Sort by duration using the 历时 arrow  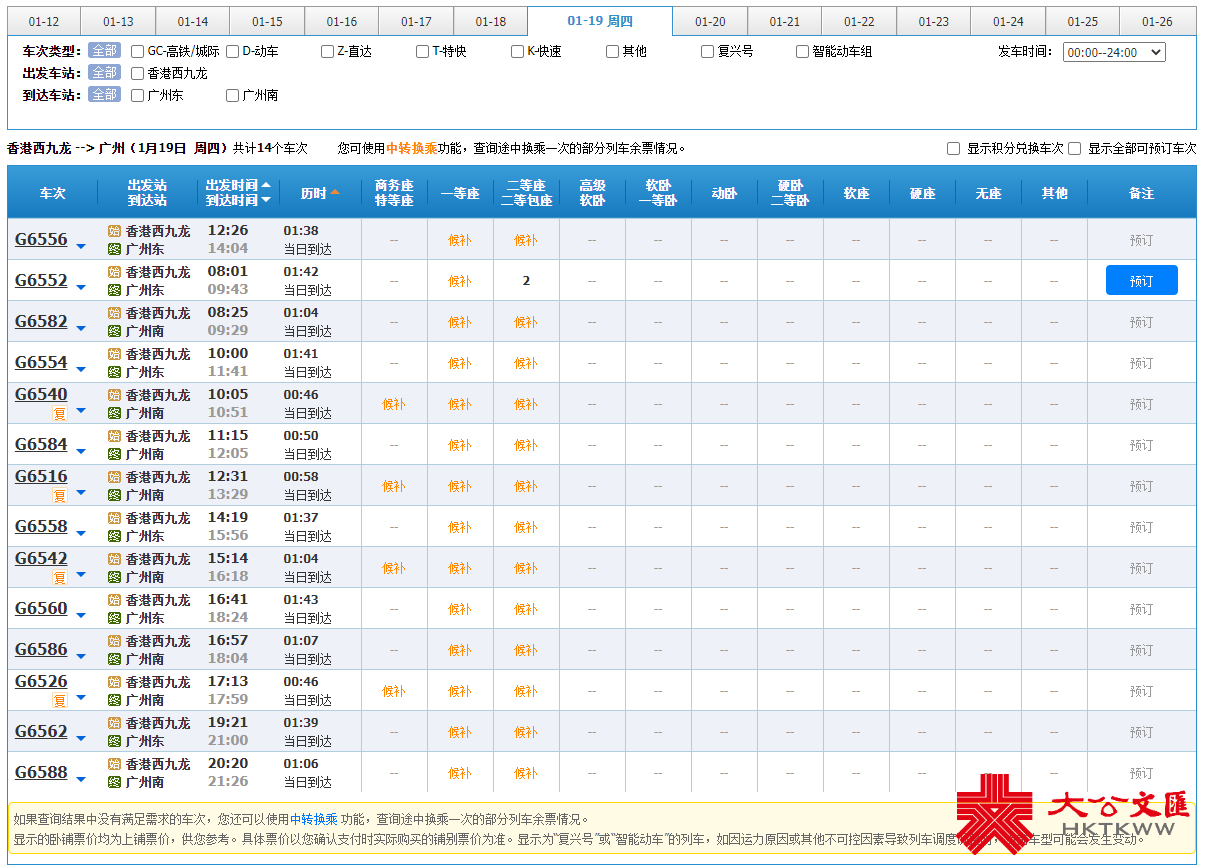tap(335, 193)
